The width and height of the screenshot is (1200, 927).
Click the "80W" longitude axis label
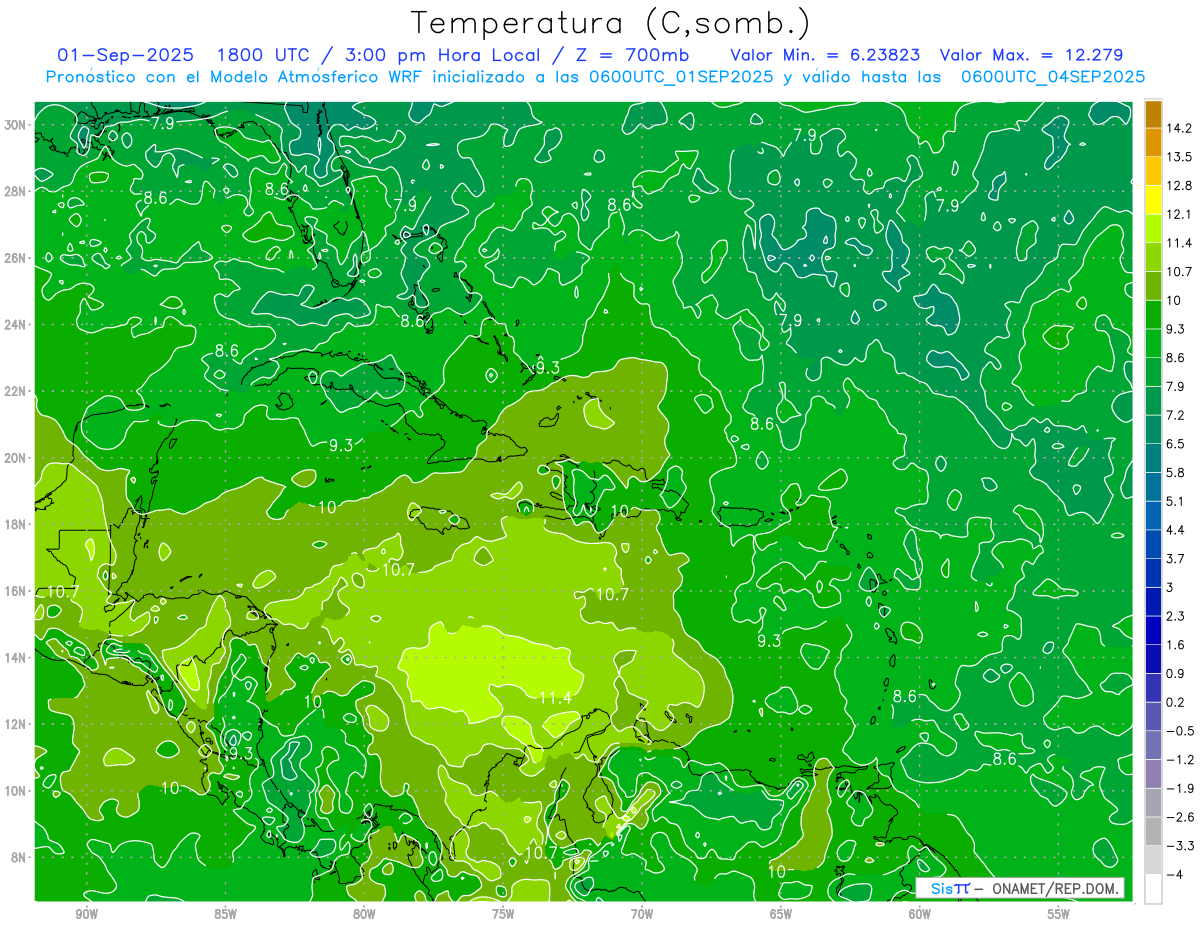coord(364,913)
